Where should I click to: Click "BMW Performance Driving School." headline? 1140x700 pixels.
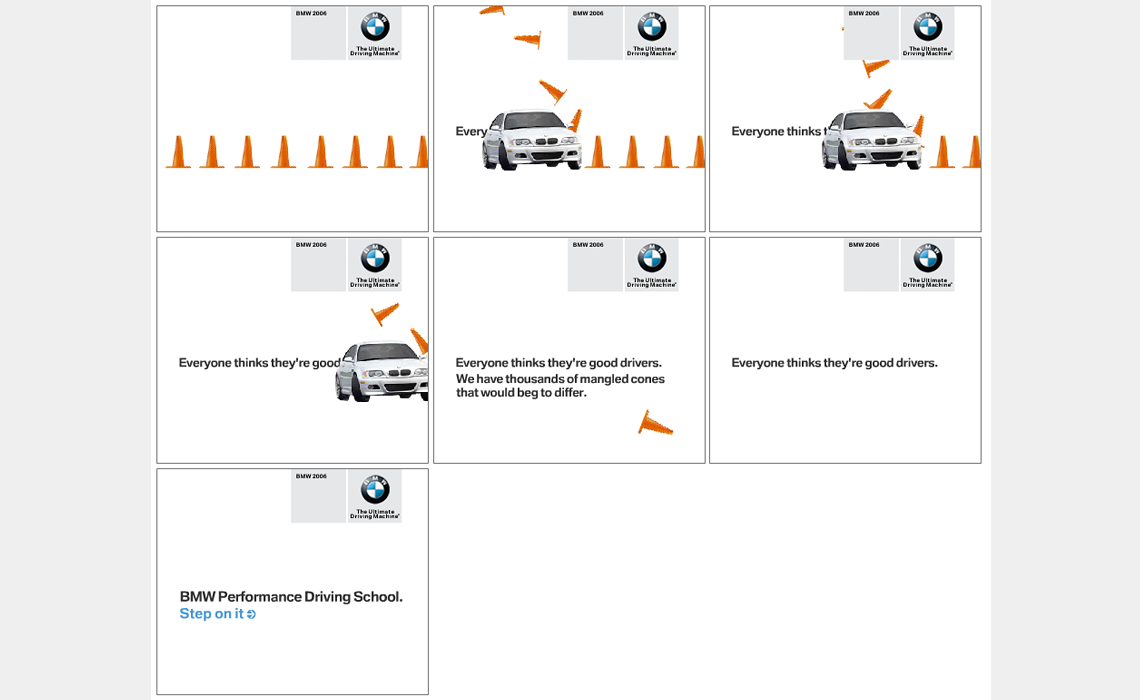tap(291, 597)
